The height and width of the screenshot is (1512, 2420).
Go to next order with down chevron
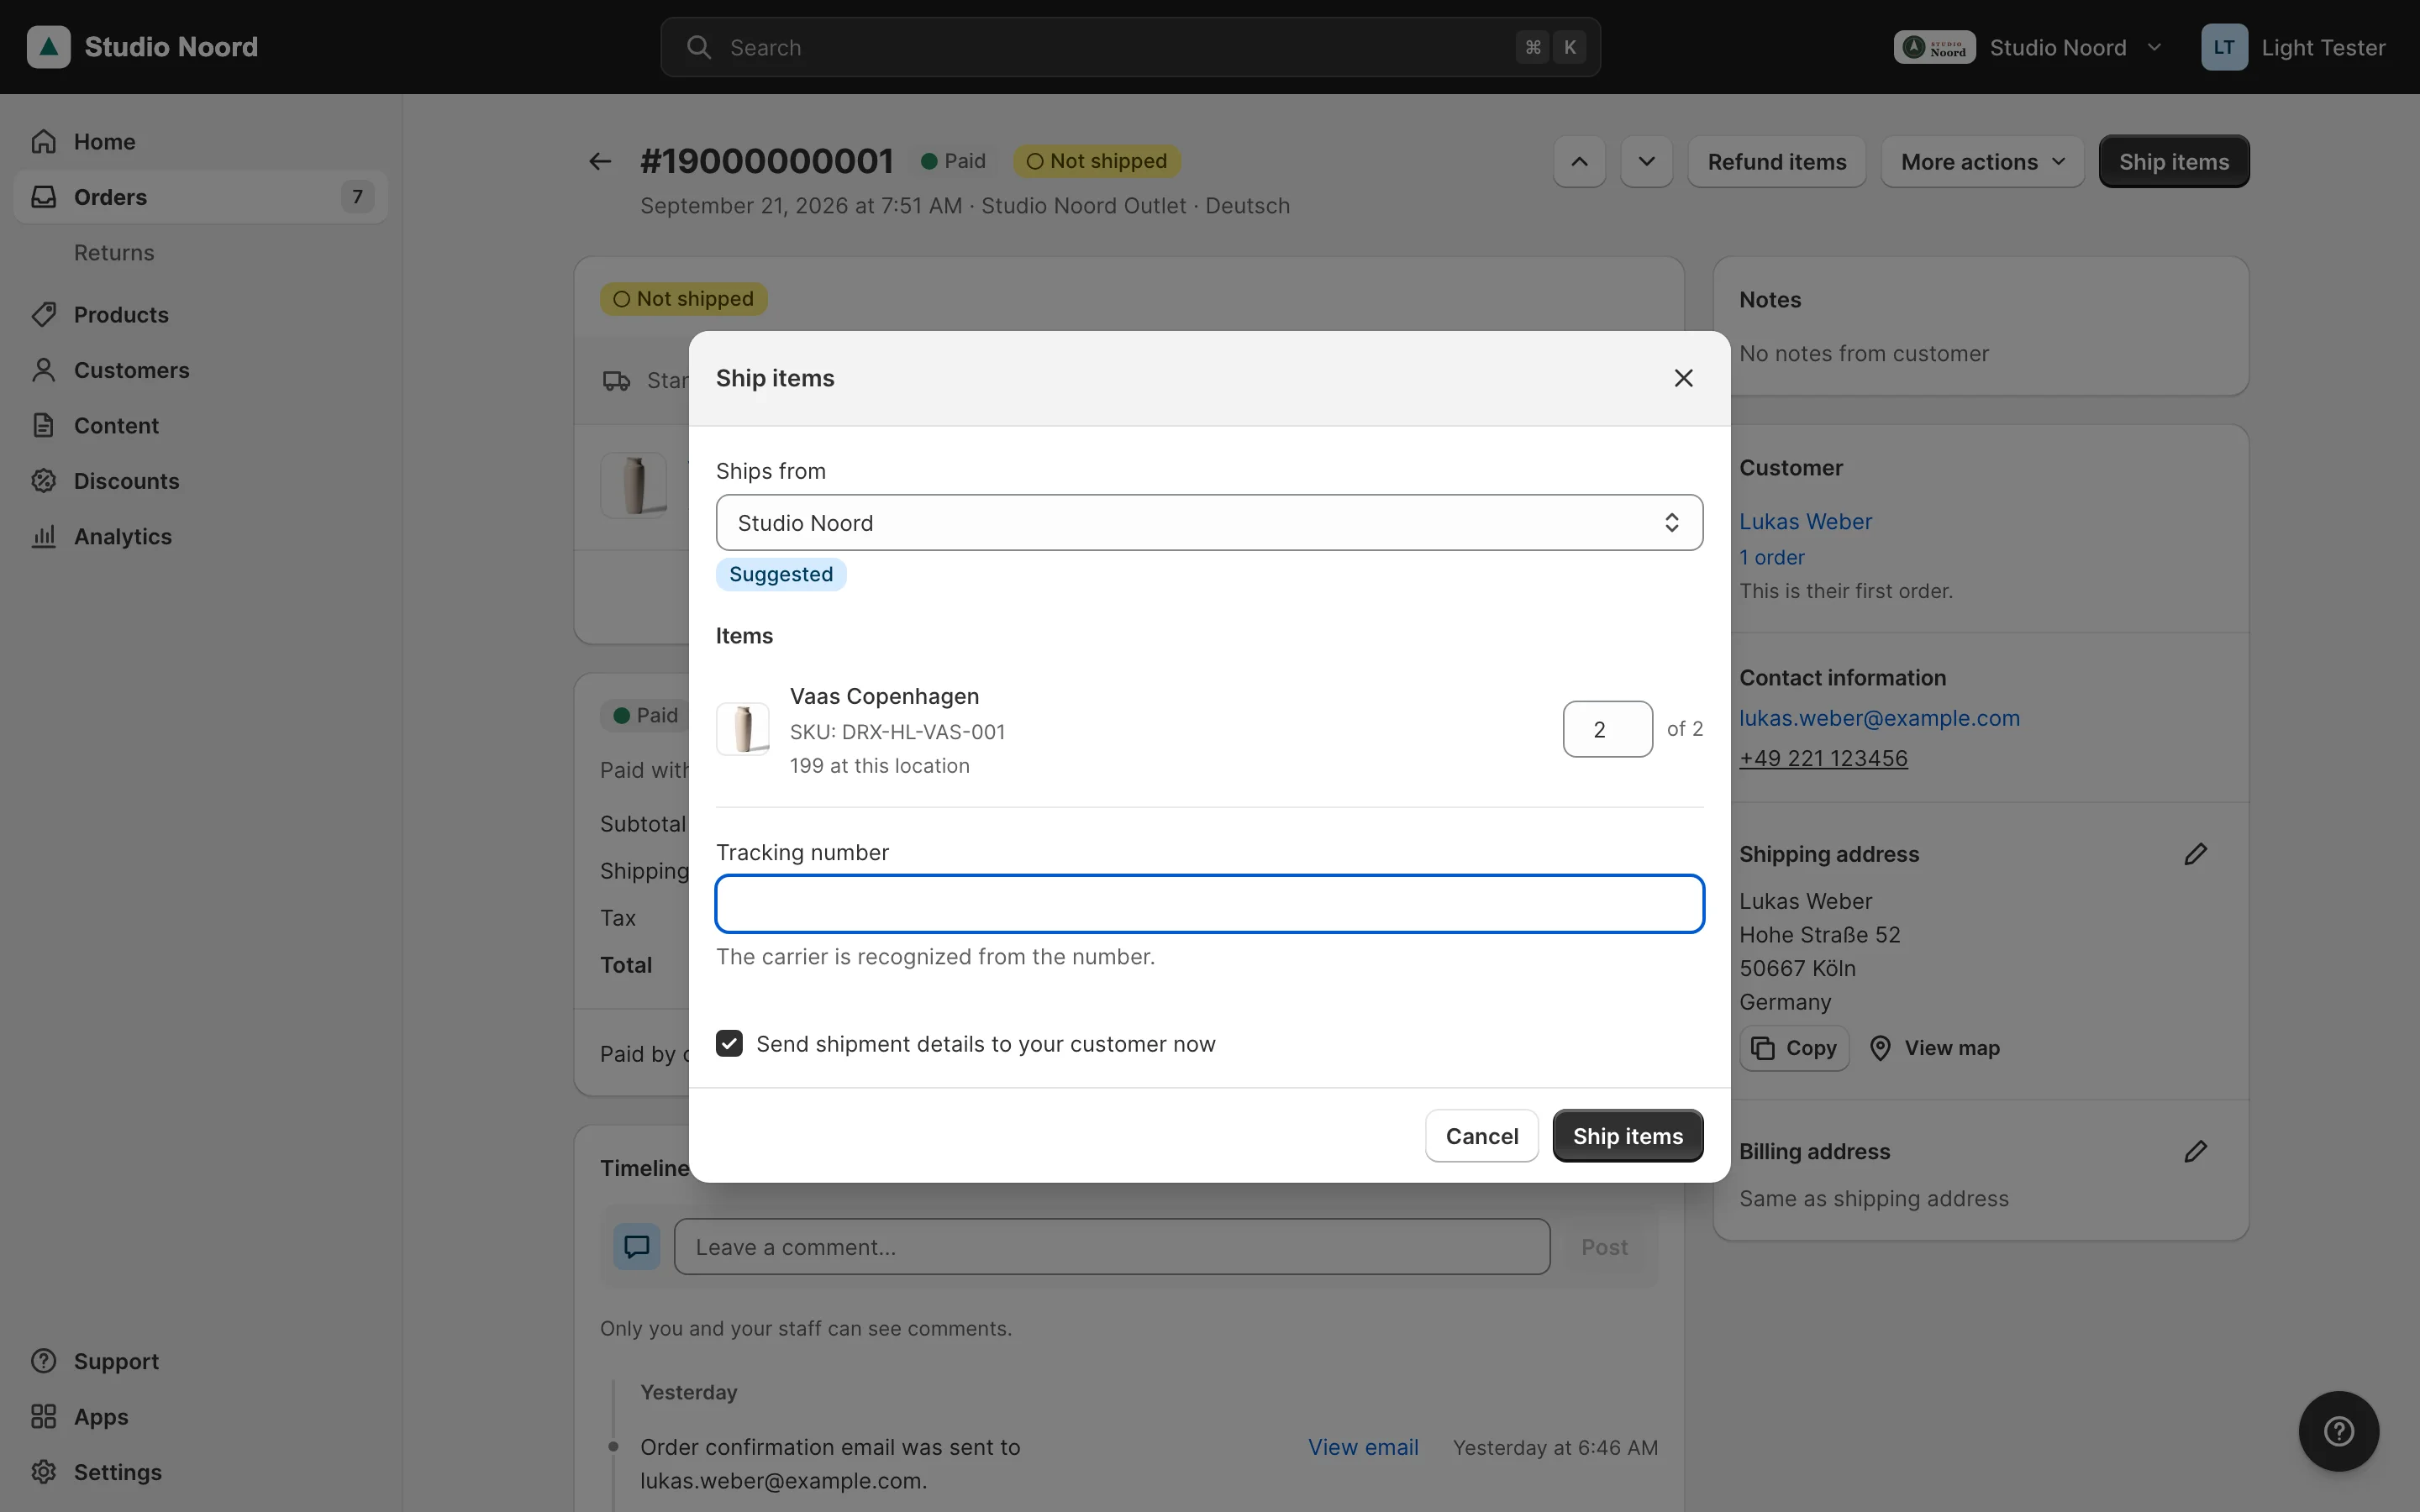pos(1646,161)
